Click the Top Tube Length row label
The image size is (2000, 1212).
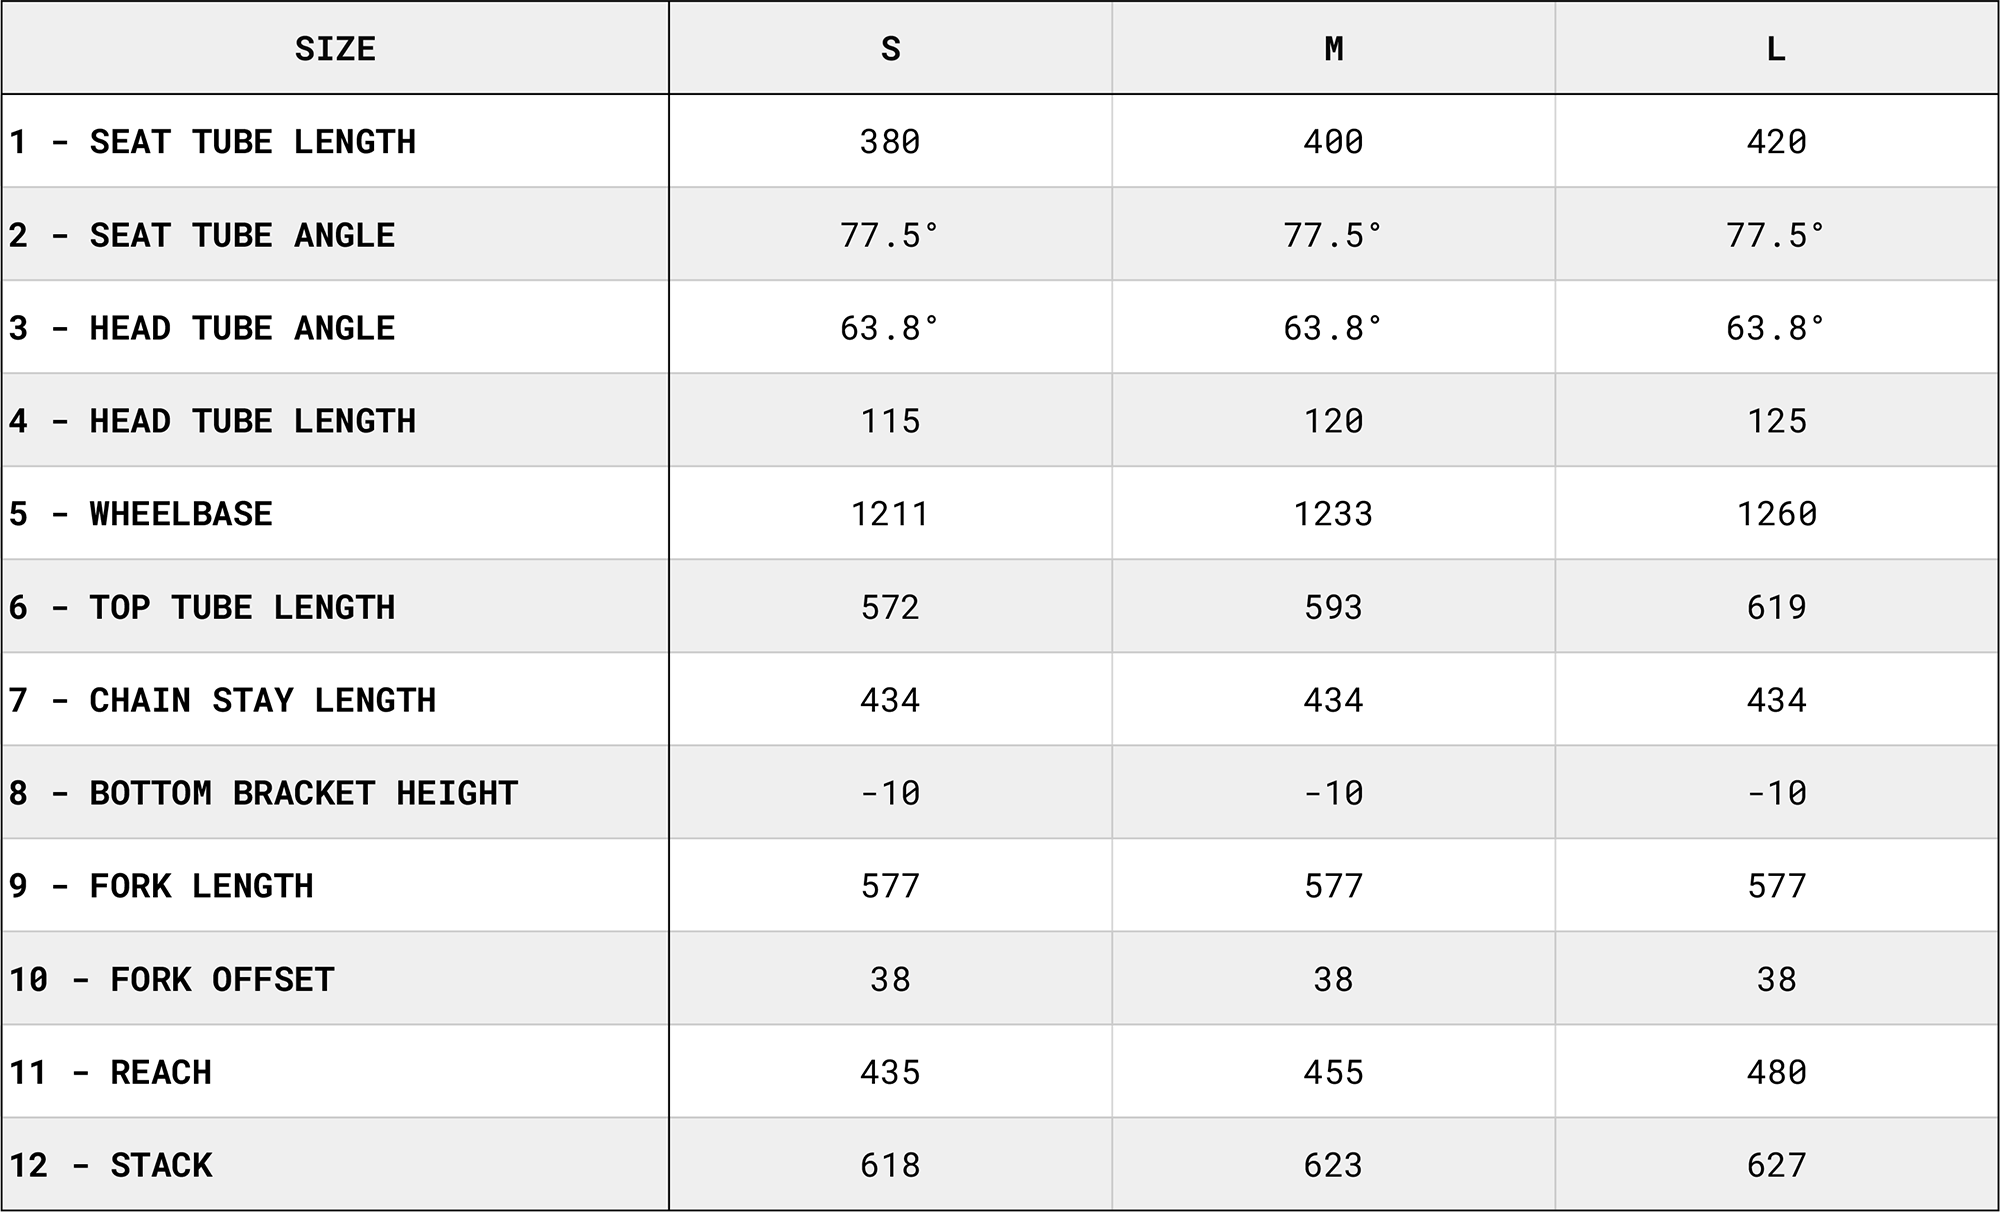(202, 607)
